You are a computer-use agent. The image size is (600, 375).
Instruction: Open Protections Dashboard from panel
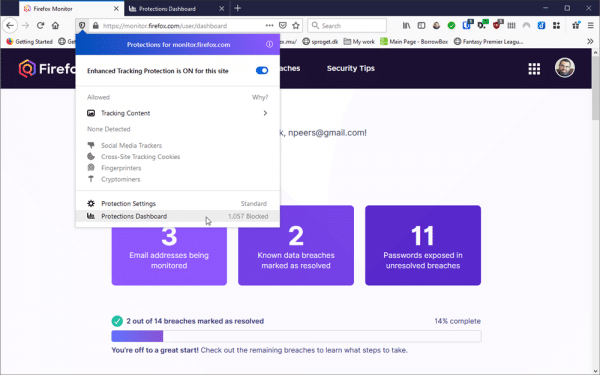178,216
